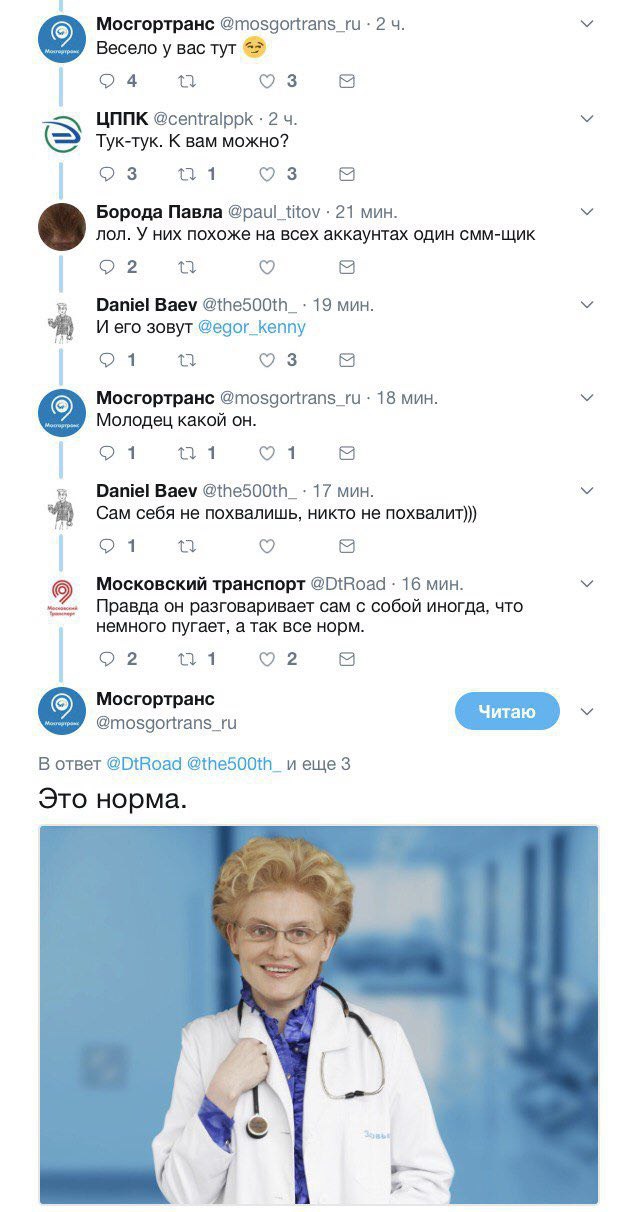Open Мосгортранс avatar next to Читаю button
Image resolution: width=636 pixels, height=1212 pixels.
click(x=62, y=711)
